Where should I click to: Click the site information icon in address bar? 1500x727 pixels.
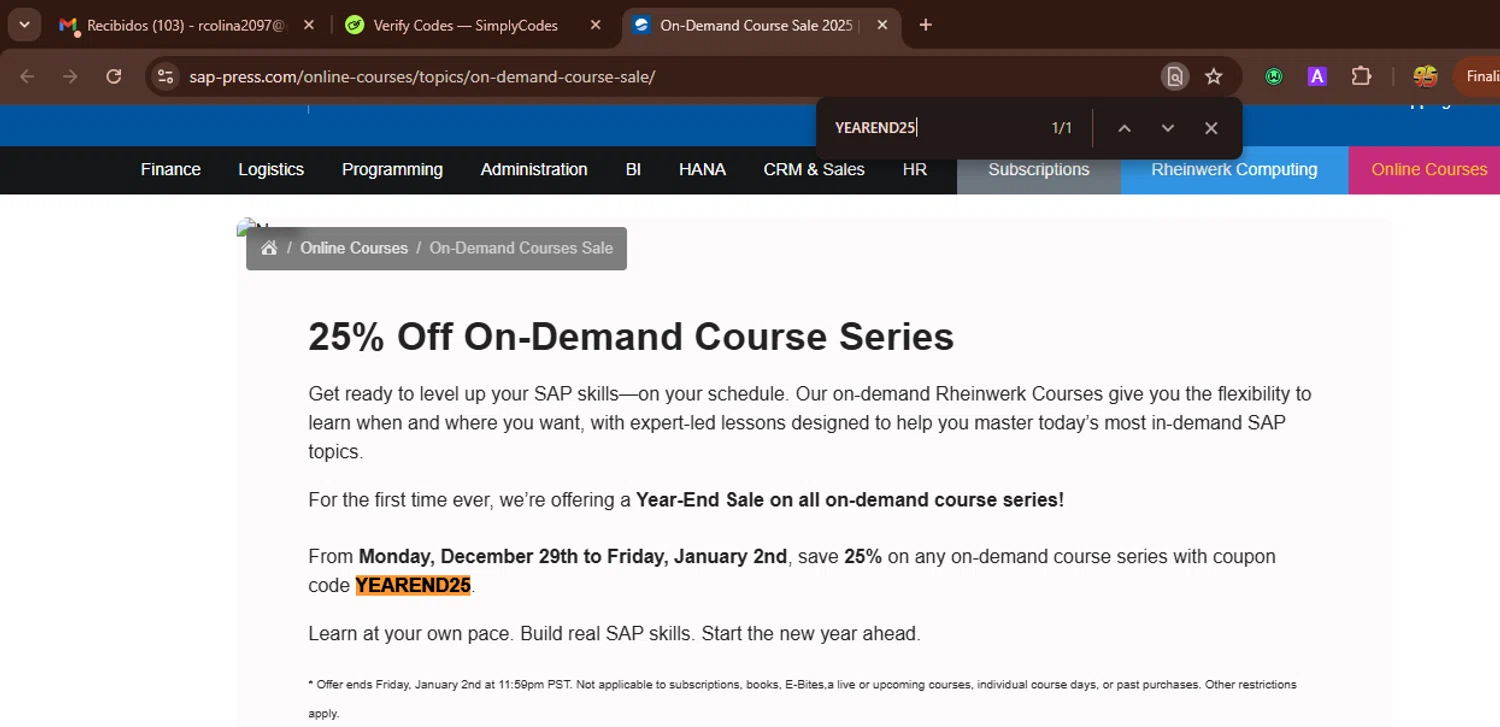(x=166, y=77)
